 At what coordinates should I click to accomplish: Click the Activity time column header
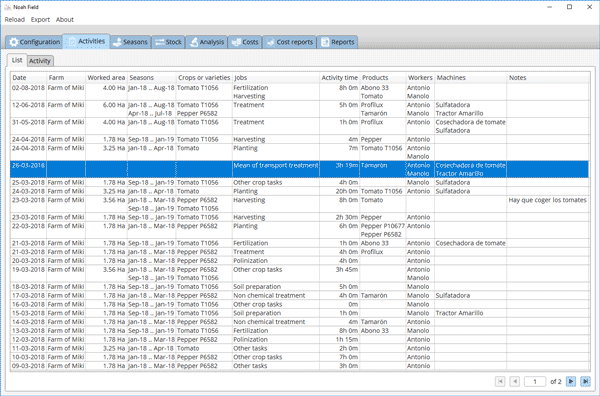[339, 78]
